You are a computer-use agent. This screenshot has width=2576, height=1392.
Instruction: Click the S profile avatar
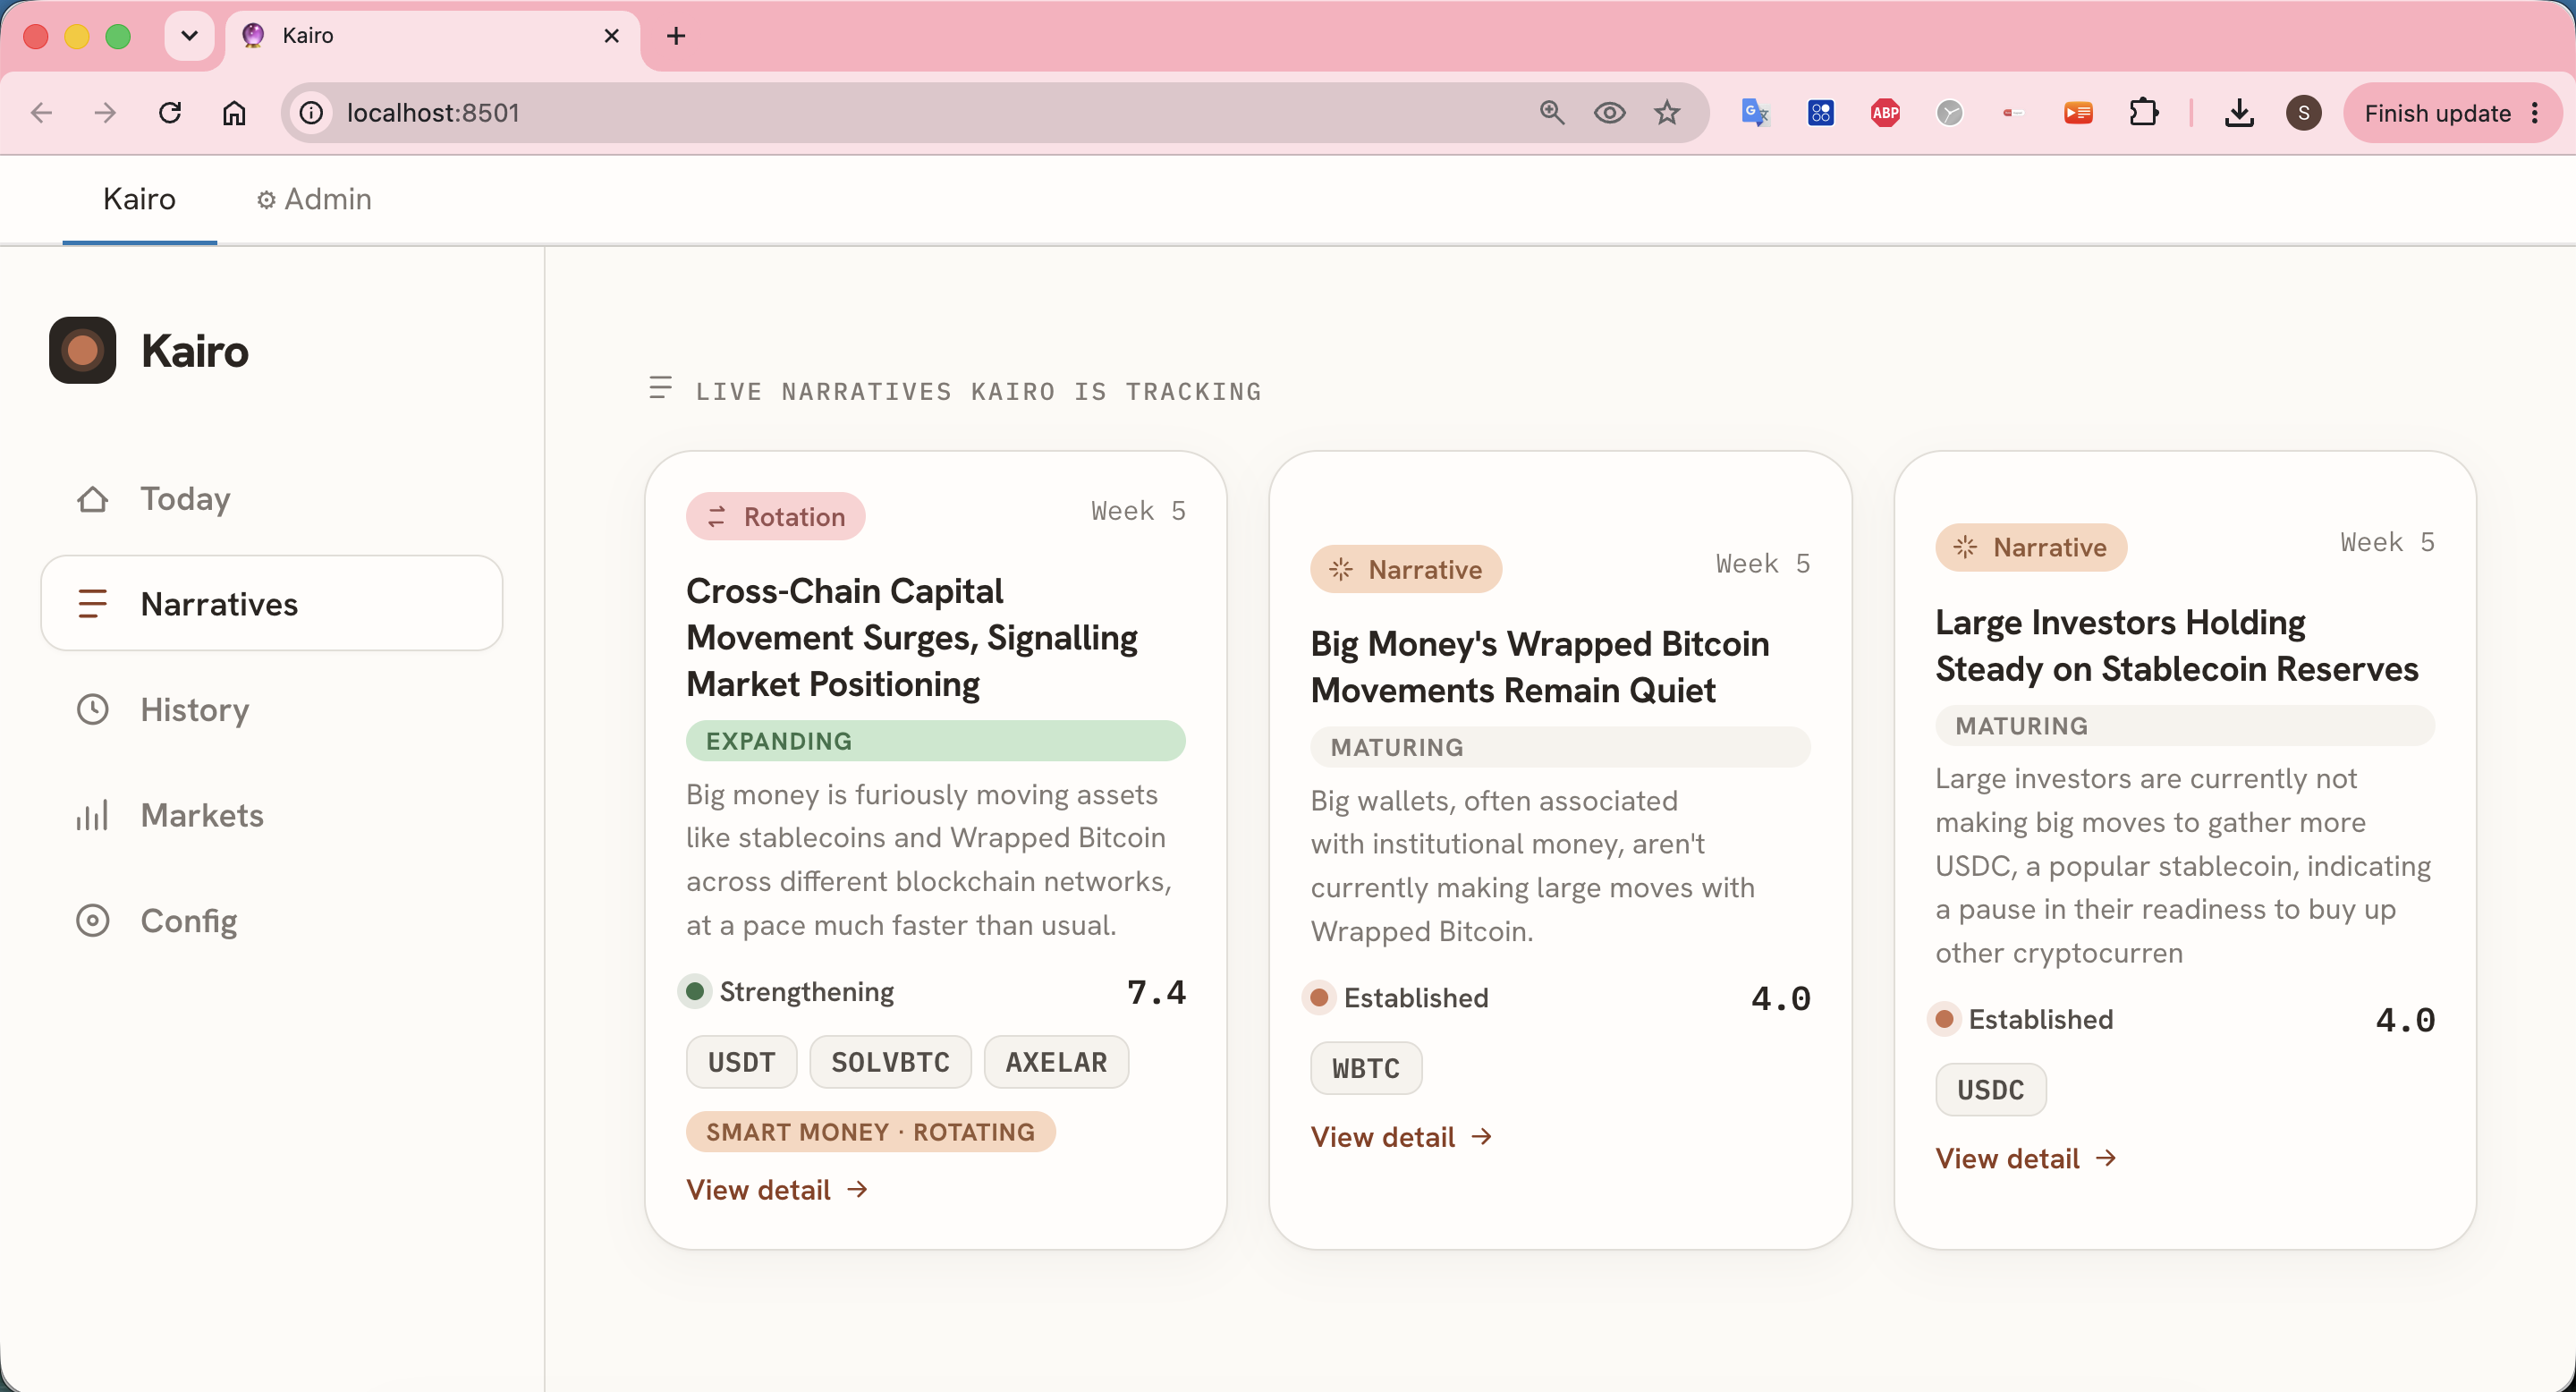pos(2304,112)
